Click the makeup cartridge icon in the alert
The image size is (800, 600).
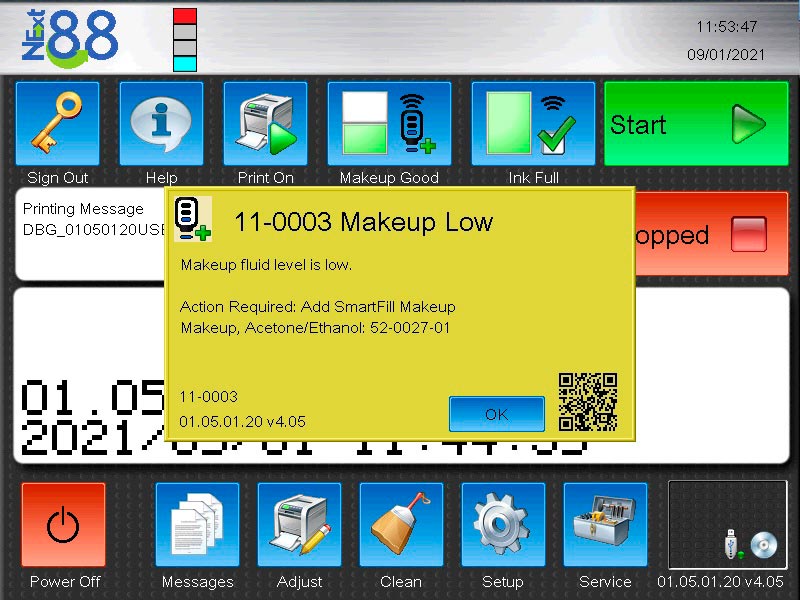pos(193,219)
